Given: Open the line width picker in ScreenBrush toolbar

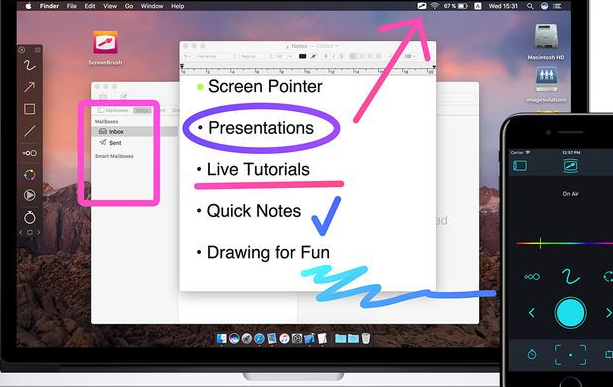Looking at the screenshot, I should (29, 153).
